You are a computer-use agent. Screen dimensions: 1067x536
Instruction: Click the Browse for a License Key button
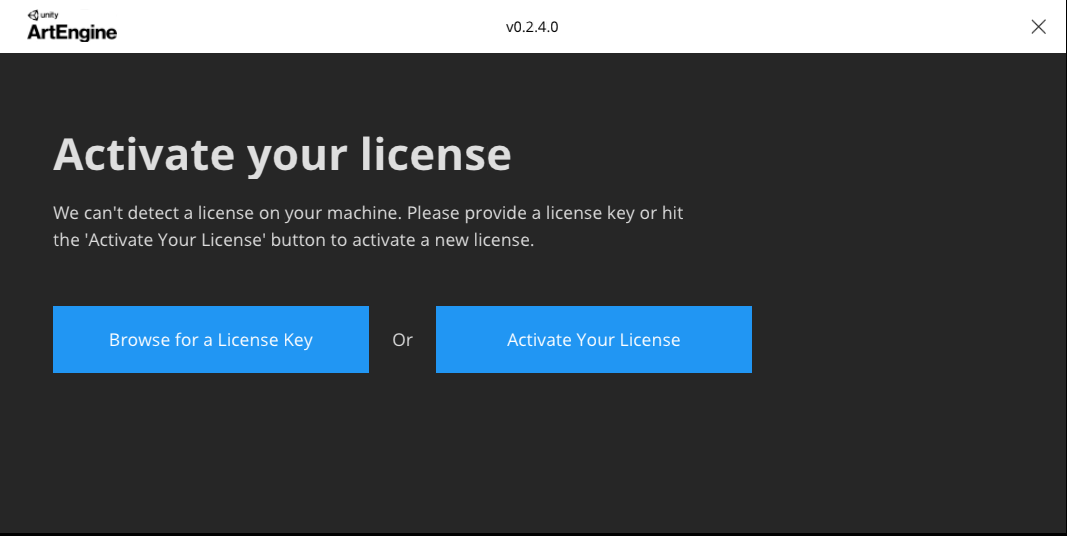tap(211, 339)
